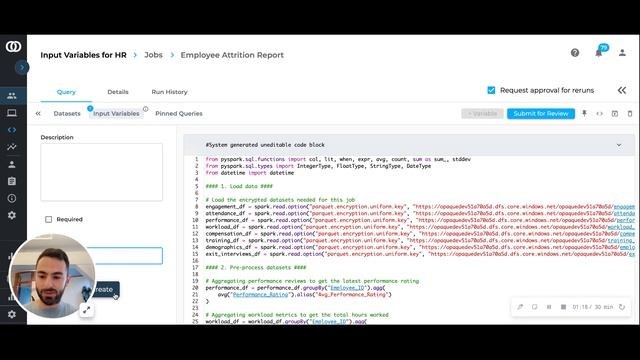Click the engagement_df line in the code
The image size is (640, 360).
[x=420, y=207]
